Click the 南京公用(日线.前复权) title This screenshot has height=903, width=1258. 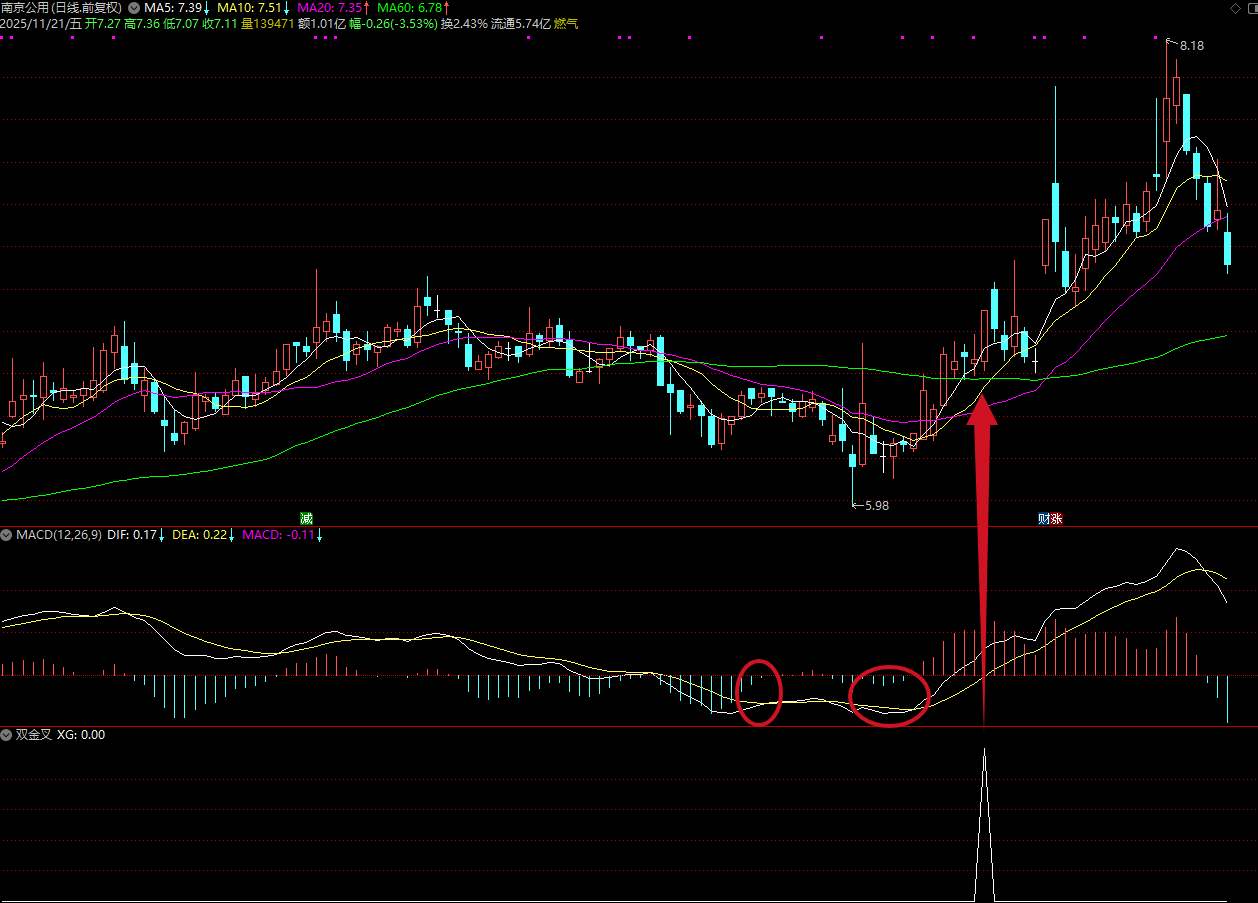coord(62,8)
